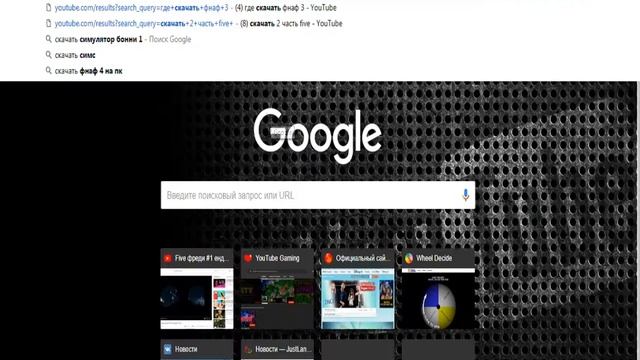This screenshot has width=640, height=360.
Task: Open the Официальный сайт thumbnail preview
Action: (358, 298)
